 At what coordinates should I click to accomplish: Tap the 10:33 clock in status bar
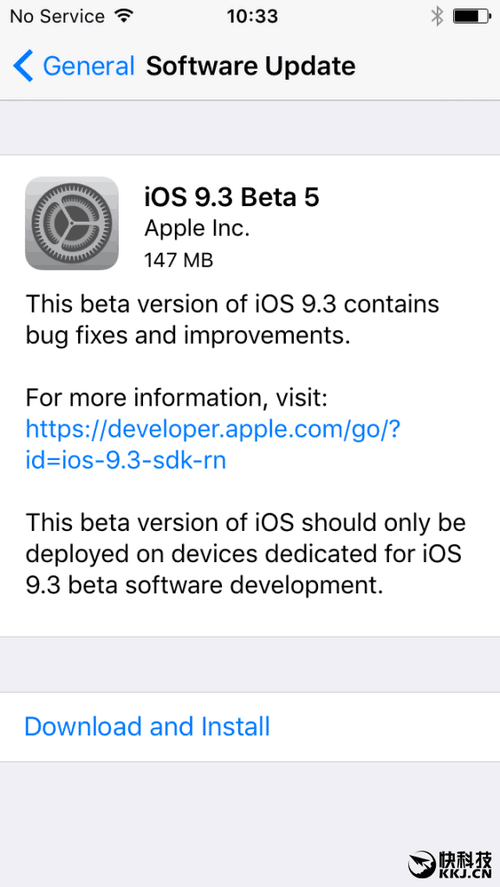252,16
